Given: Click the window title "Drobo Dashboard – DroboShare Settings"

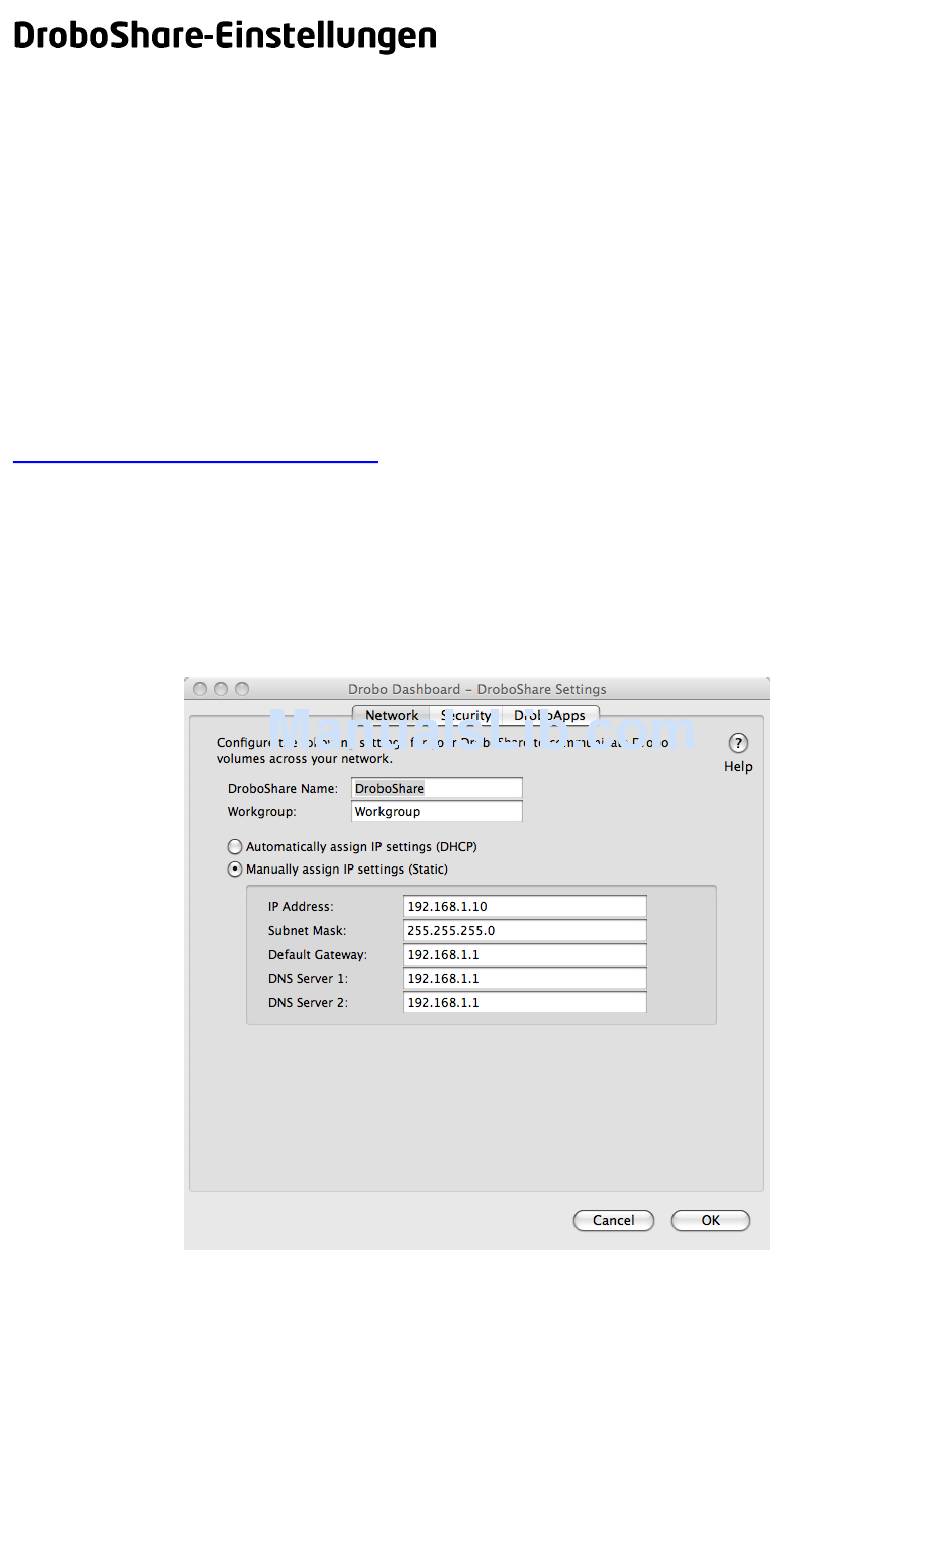Looking at the screenshot, I should [x=477, y=689].
